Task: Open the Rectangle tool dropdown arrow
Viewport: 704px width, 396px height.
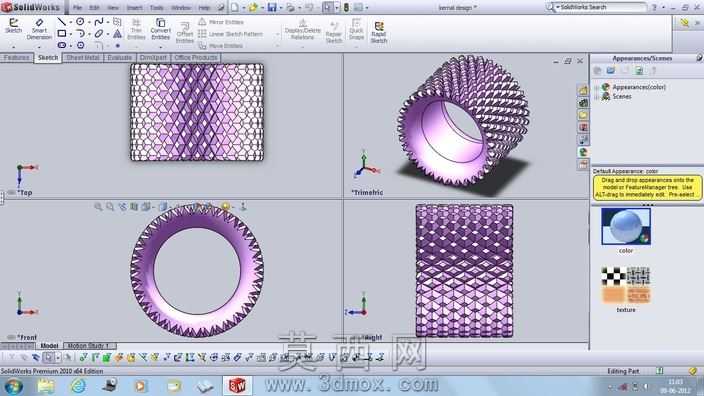Action: (71, 34)
